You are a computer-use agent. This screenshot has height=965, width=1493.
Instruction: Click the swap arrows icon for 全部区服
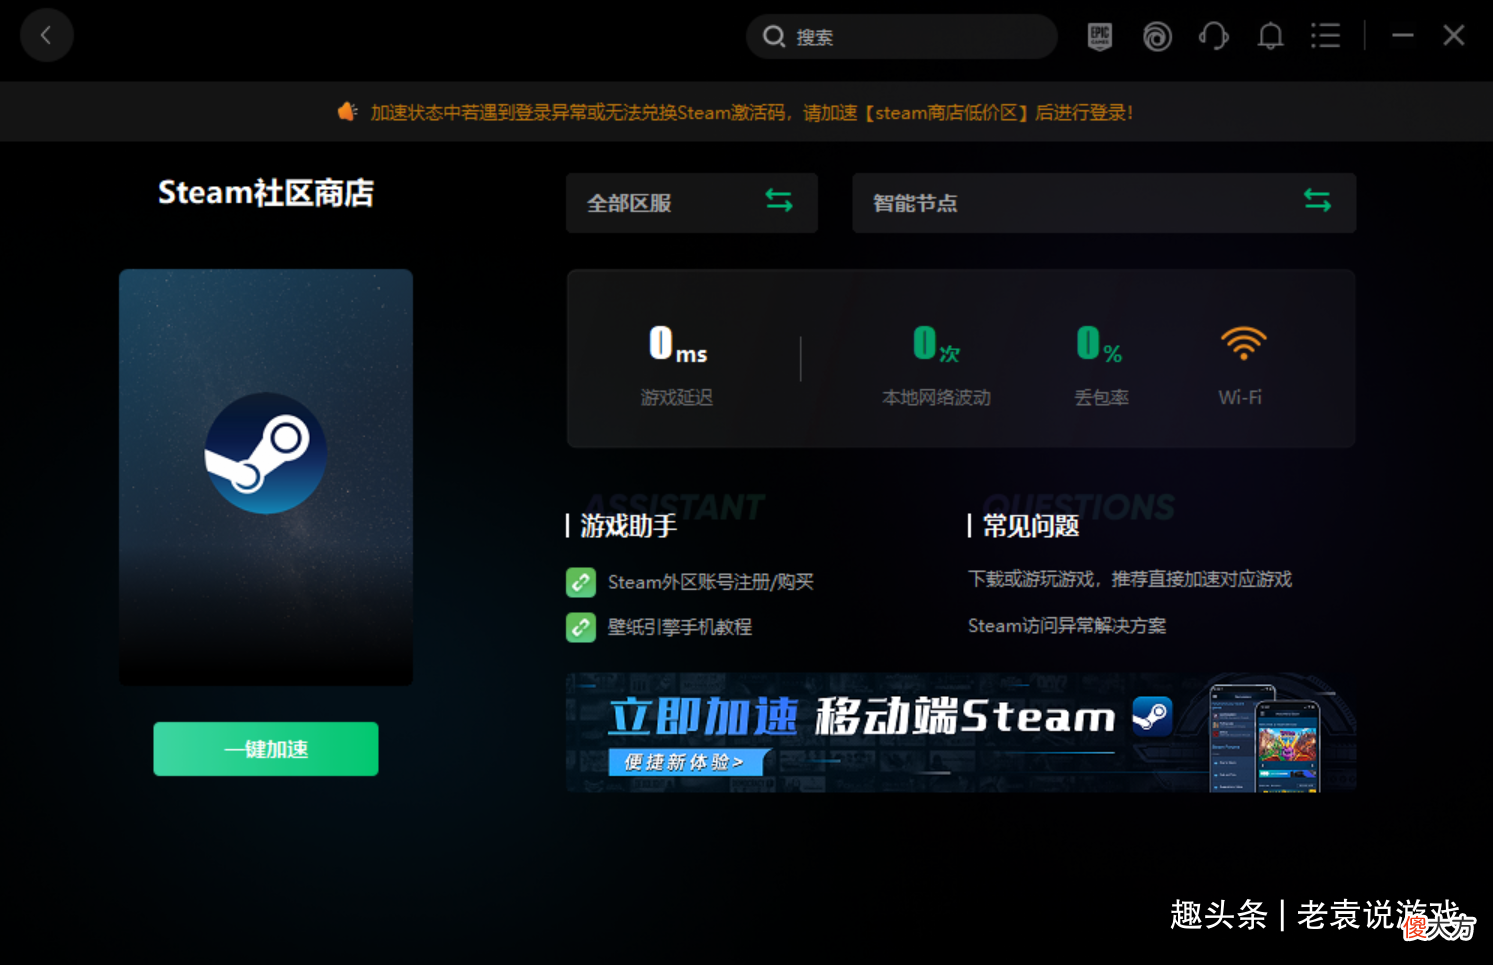coord(779,200)
